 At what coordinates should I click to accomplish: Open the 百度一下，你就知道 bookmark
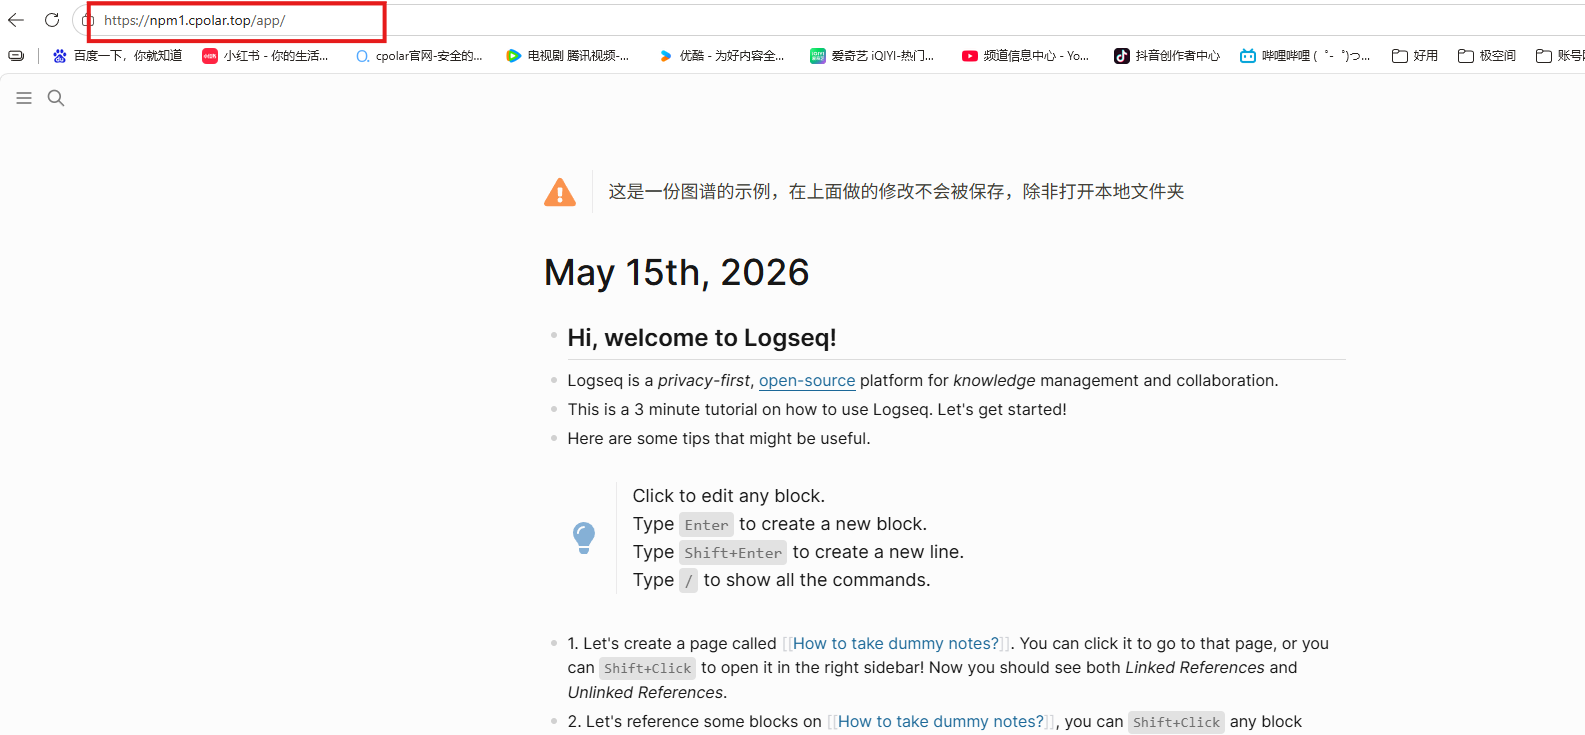[x=118, y=56]
